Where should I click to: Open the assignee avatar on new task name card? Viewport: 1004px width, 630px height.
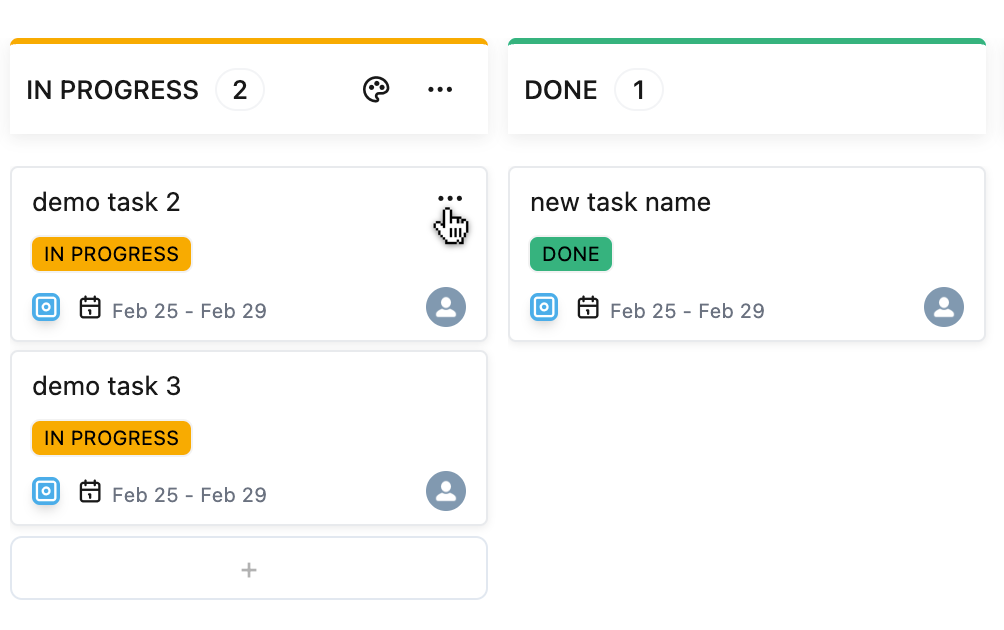(944, 307)
